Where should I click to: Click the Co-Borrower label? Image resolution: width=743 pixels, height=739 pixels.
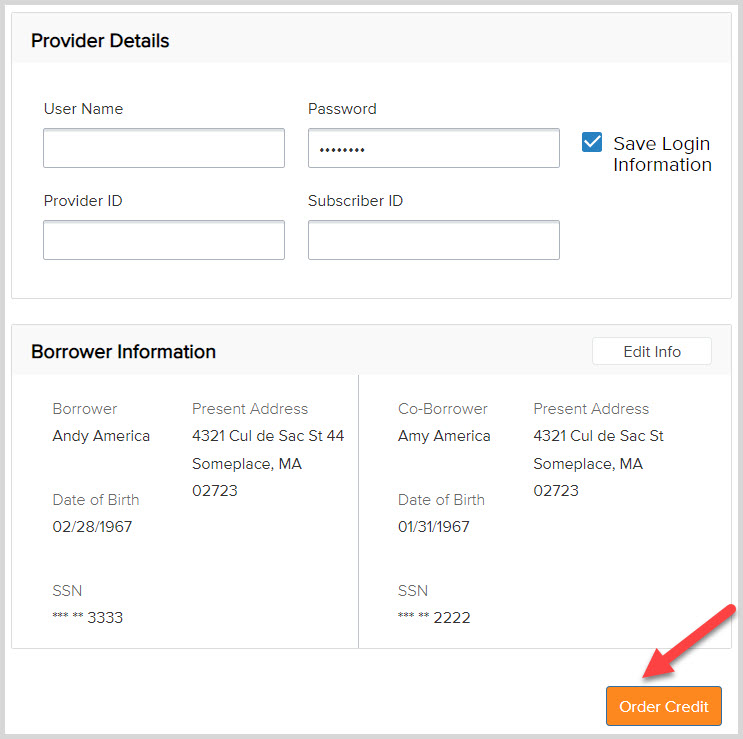point(443,408)
